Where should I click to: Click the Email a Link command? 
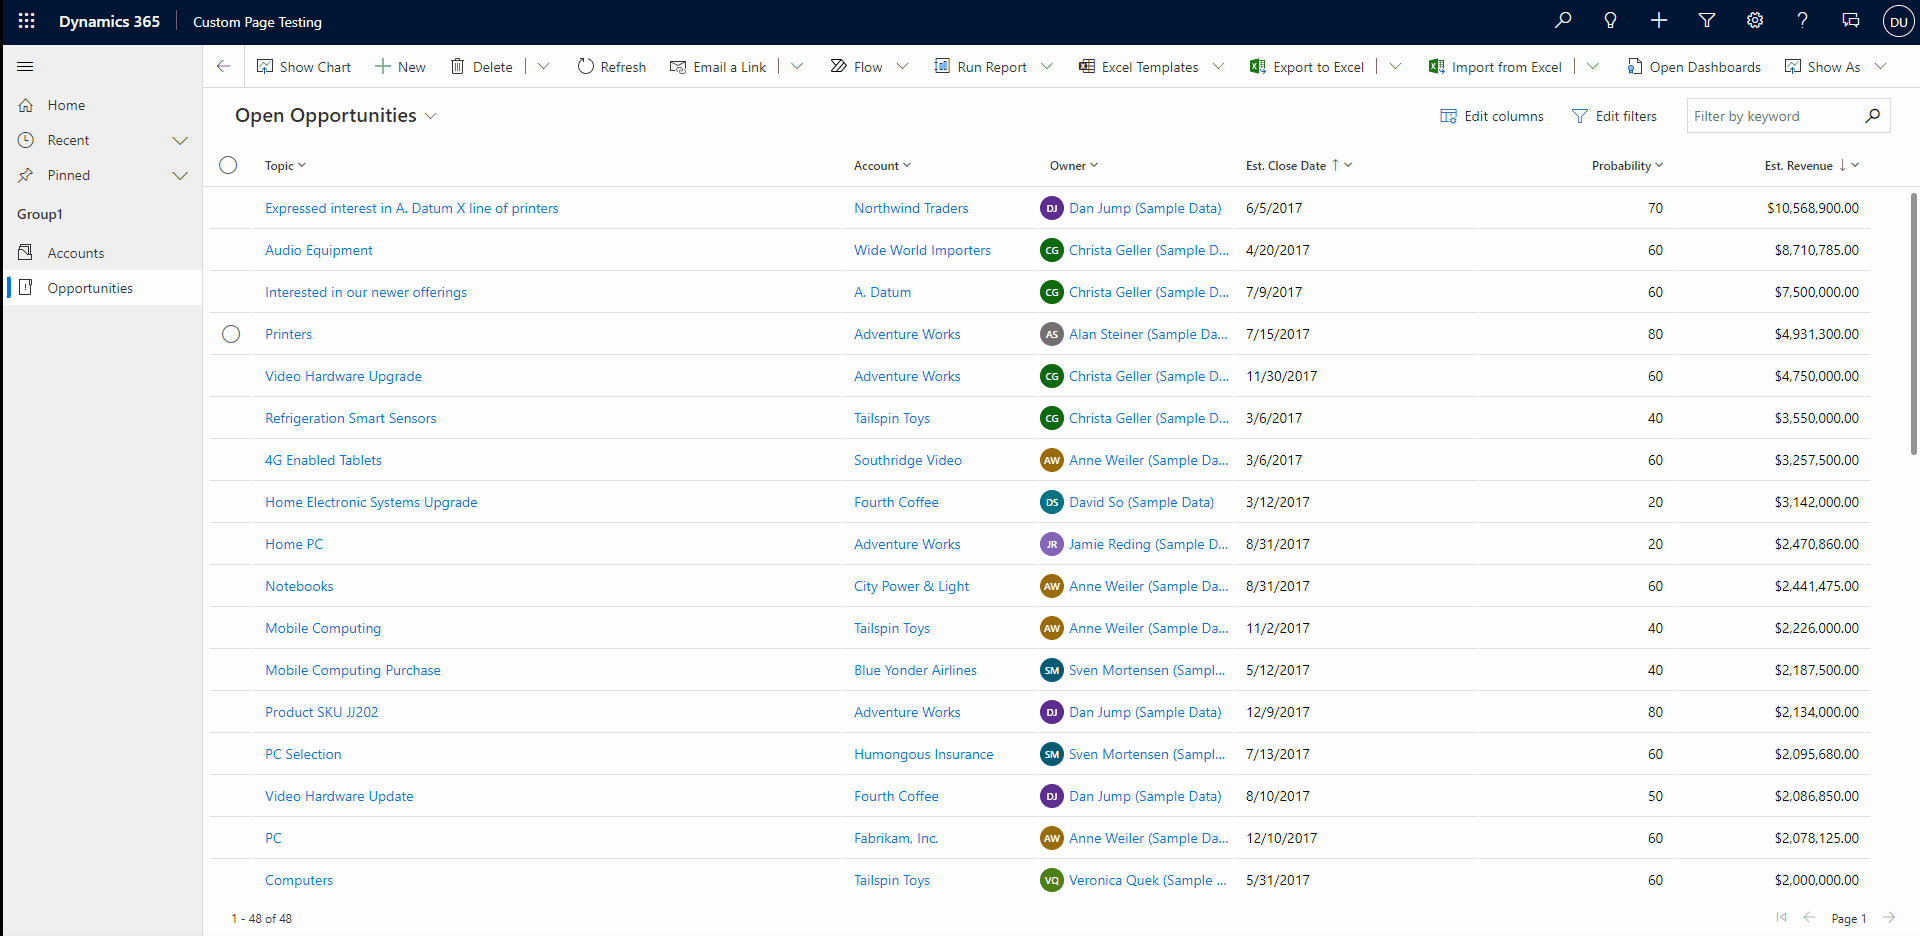point(718,67)
